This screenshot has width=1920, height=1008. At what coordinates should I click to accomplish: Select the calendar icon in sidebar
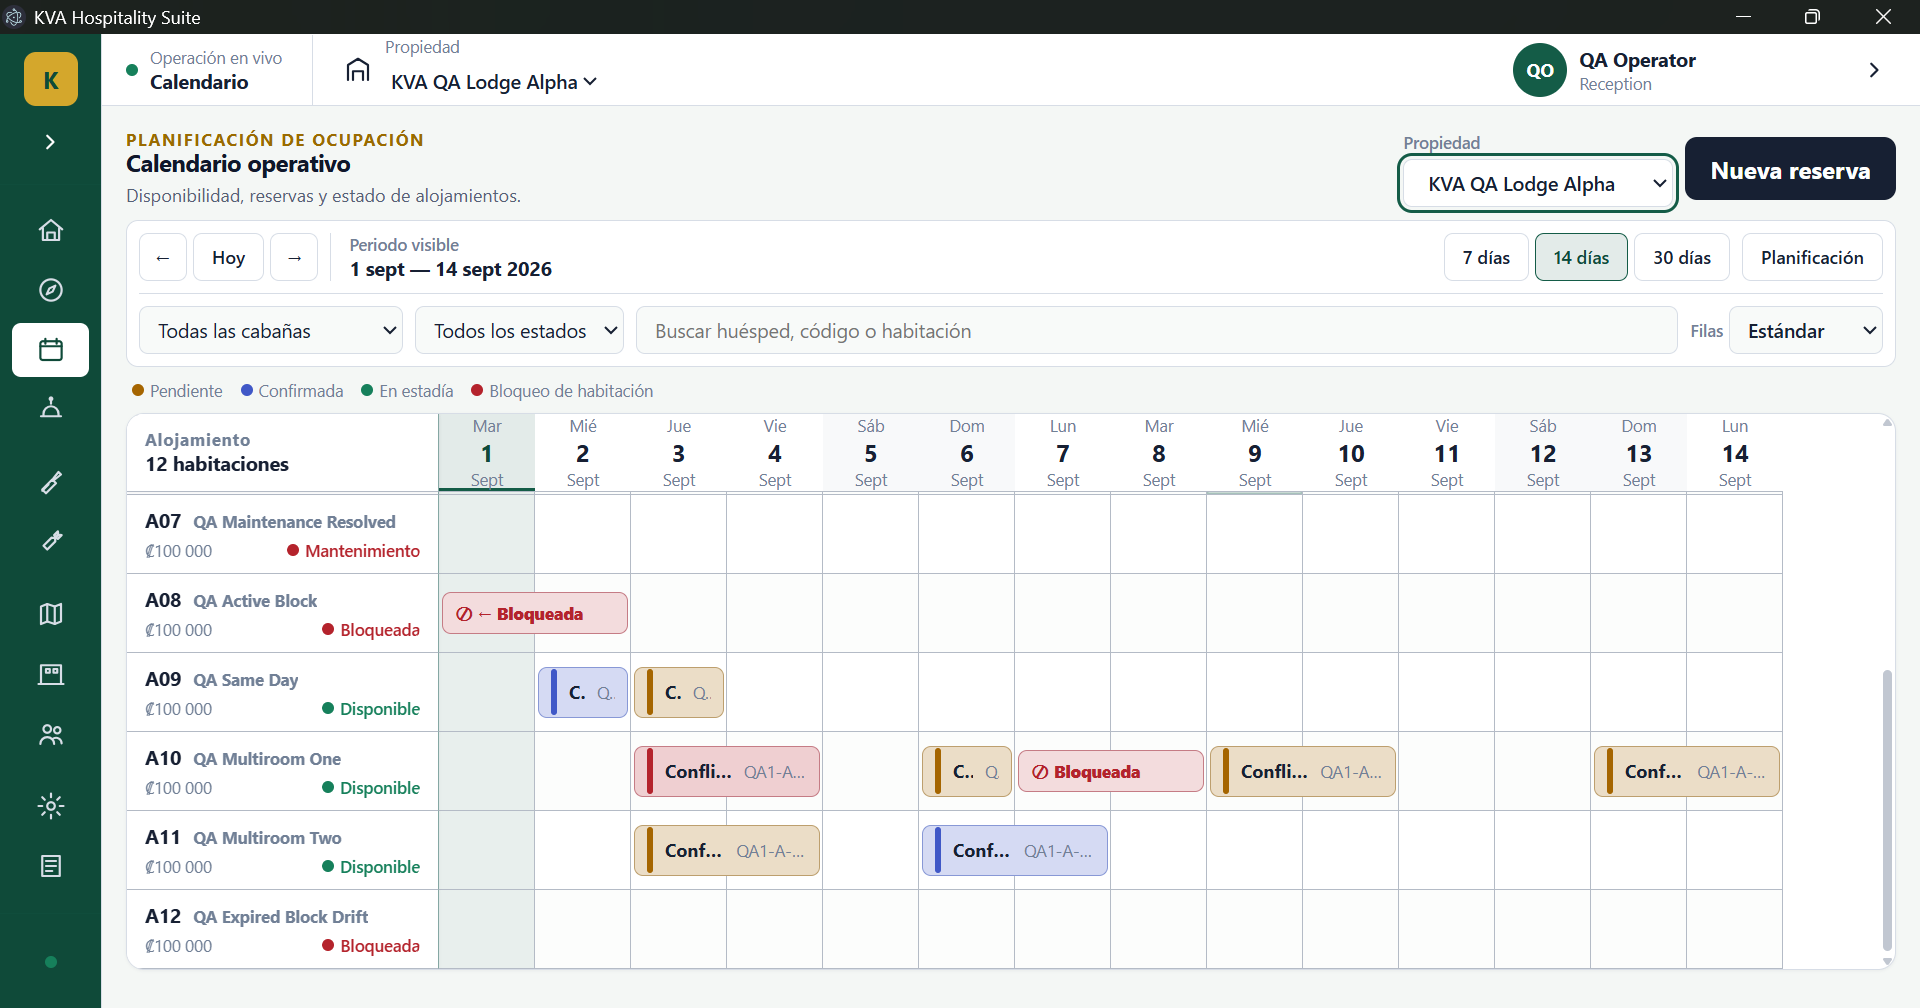[51, 350]
